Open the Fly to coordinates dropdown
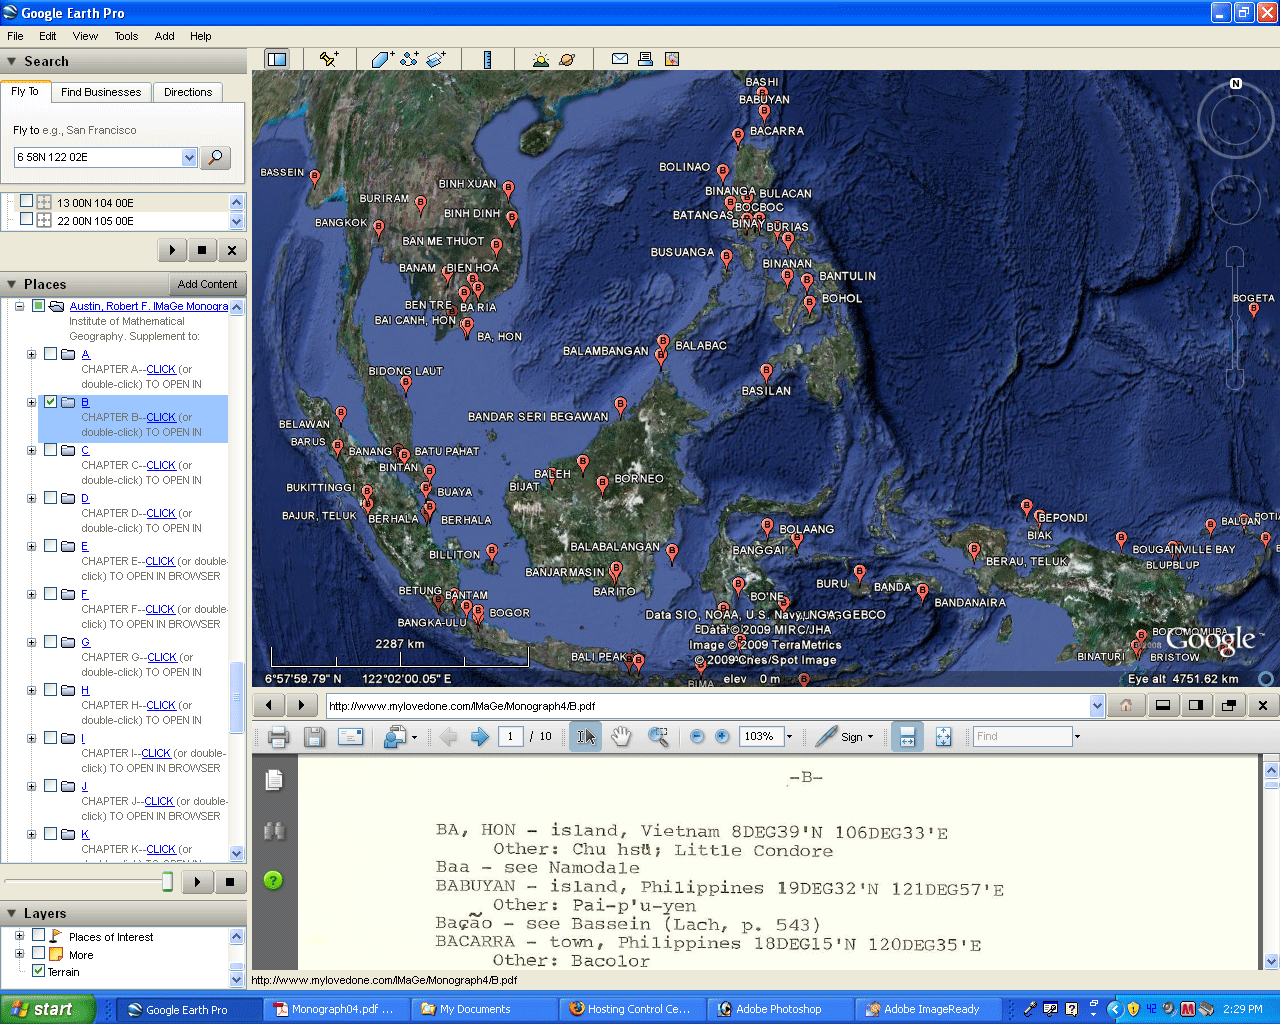 [x=189, y=157]
